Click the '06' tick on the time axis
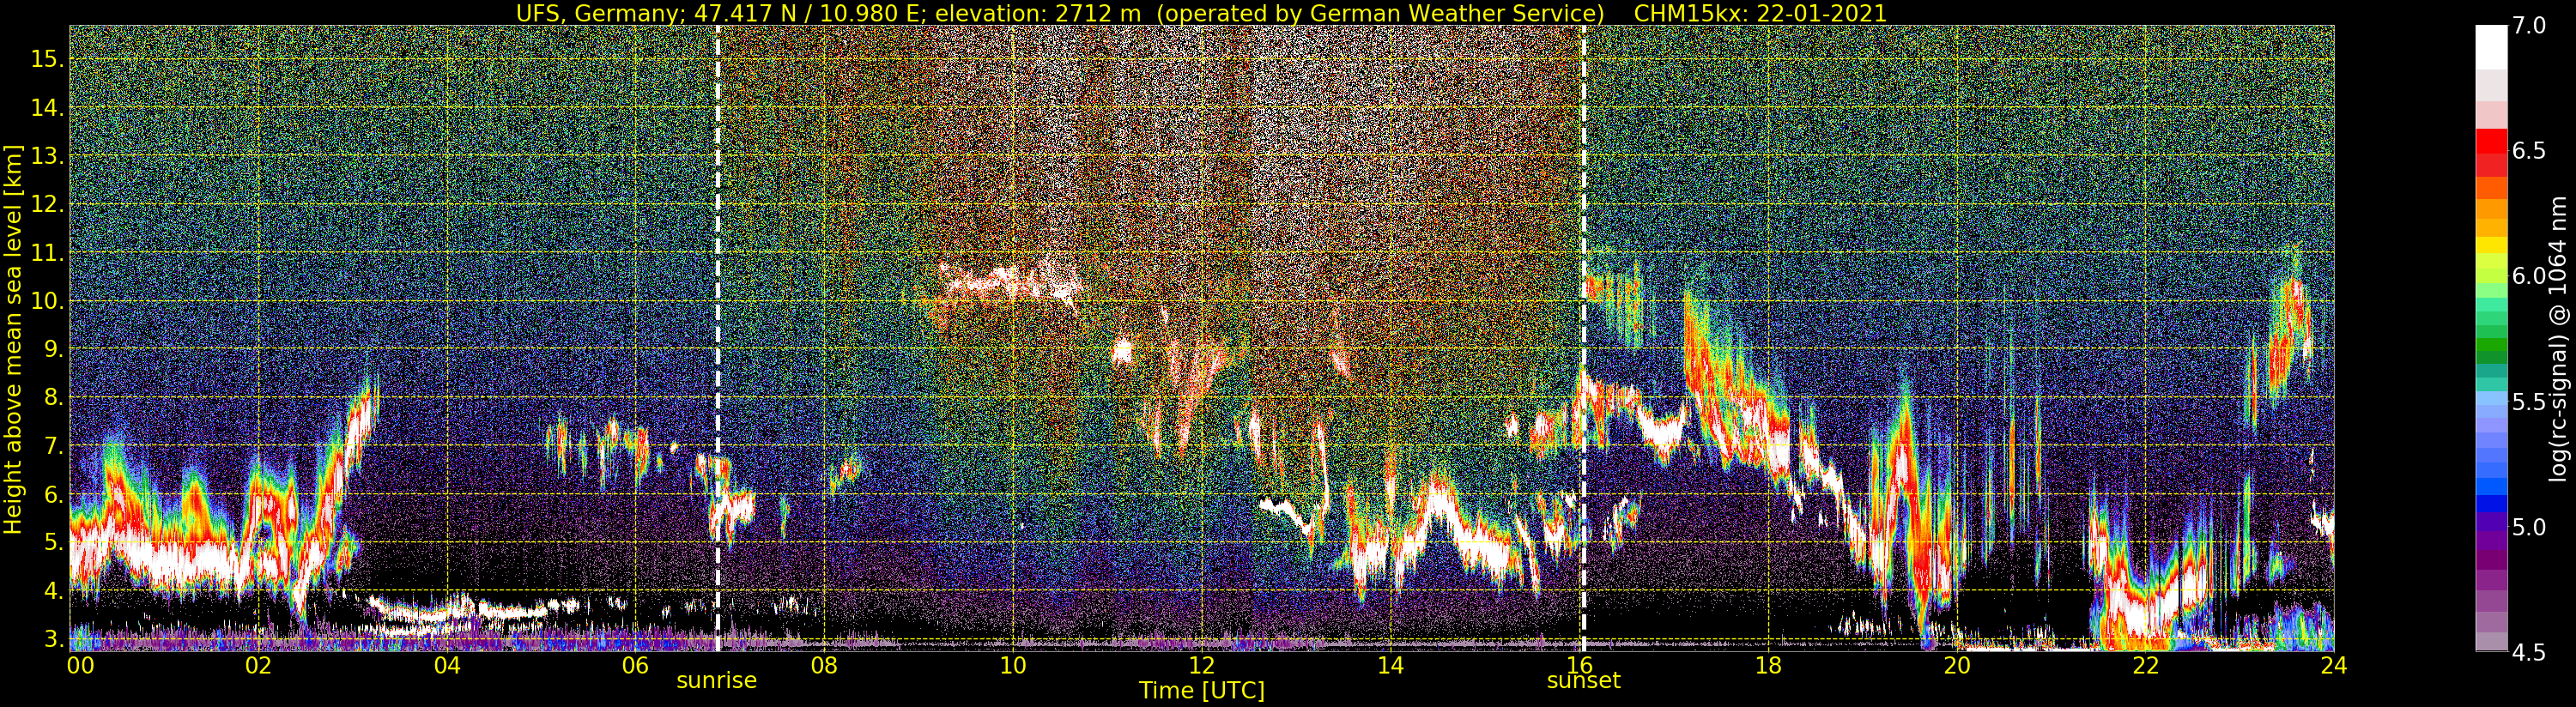The image size is (2576, 707). point(636,665)
